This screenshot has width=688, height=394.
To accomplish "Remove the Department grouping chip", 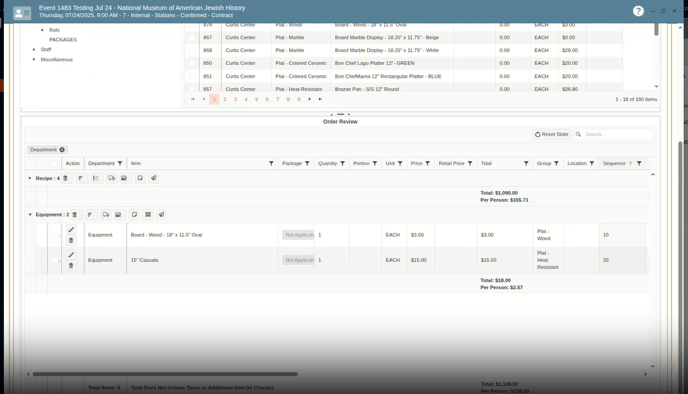I will tap(62, 150).
